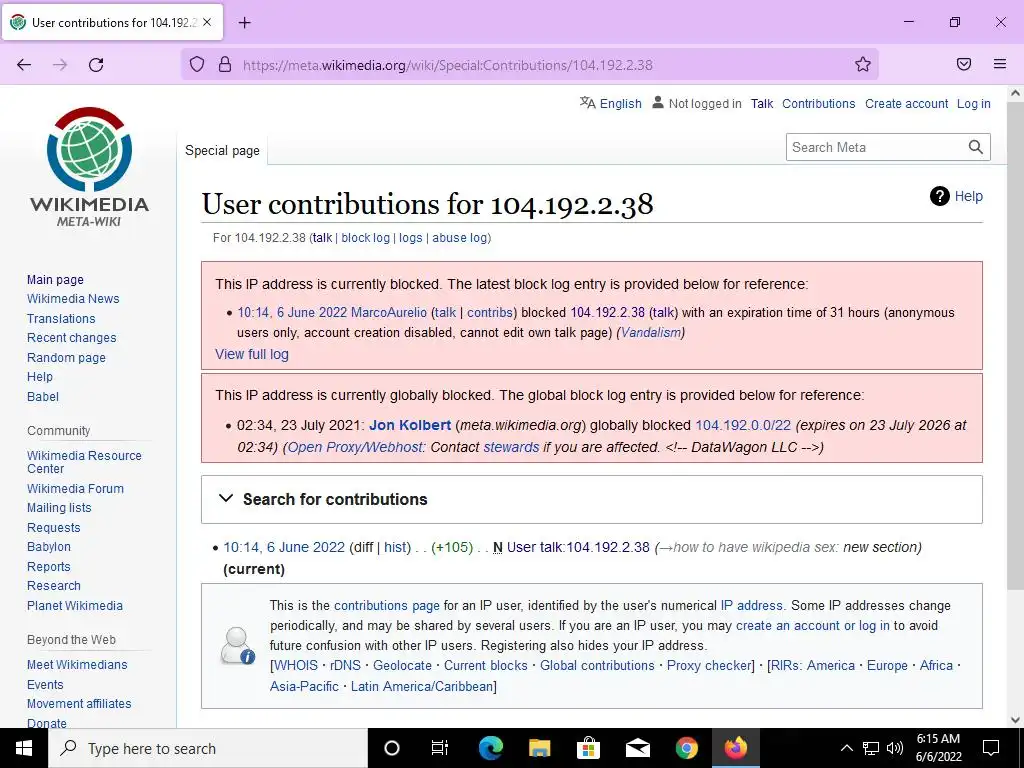Open Random page in sidebar
The image size is (1024, 768).
click(x=66, y=357)
